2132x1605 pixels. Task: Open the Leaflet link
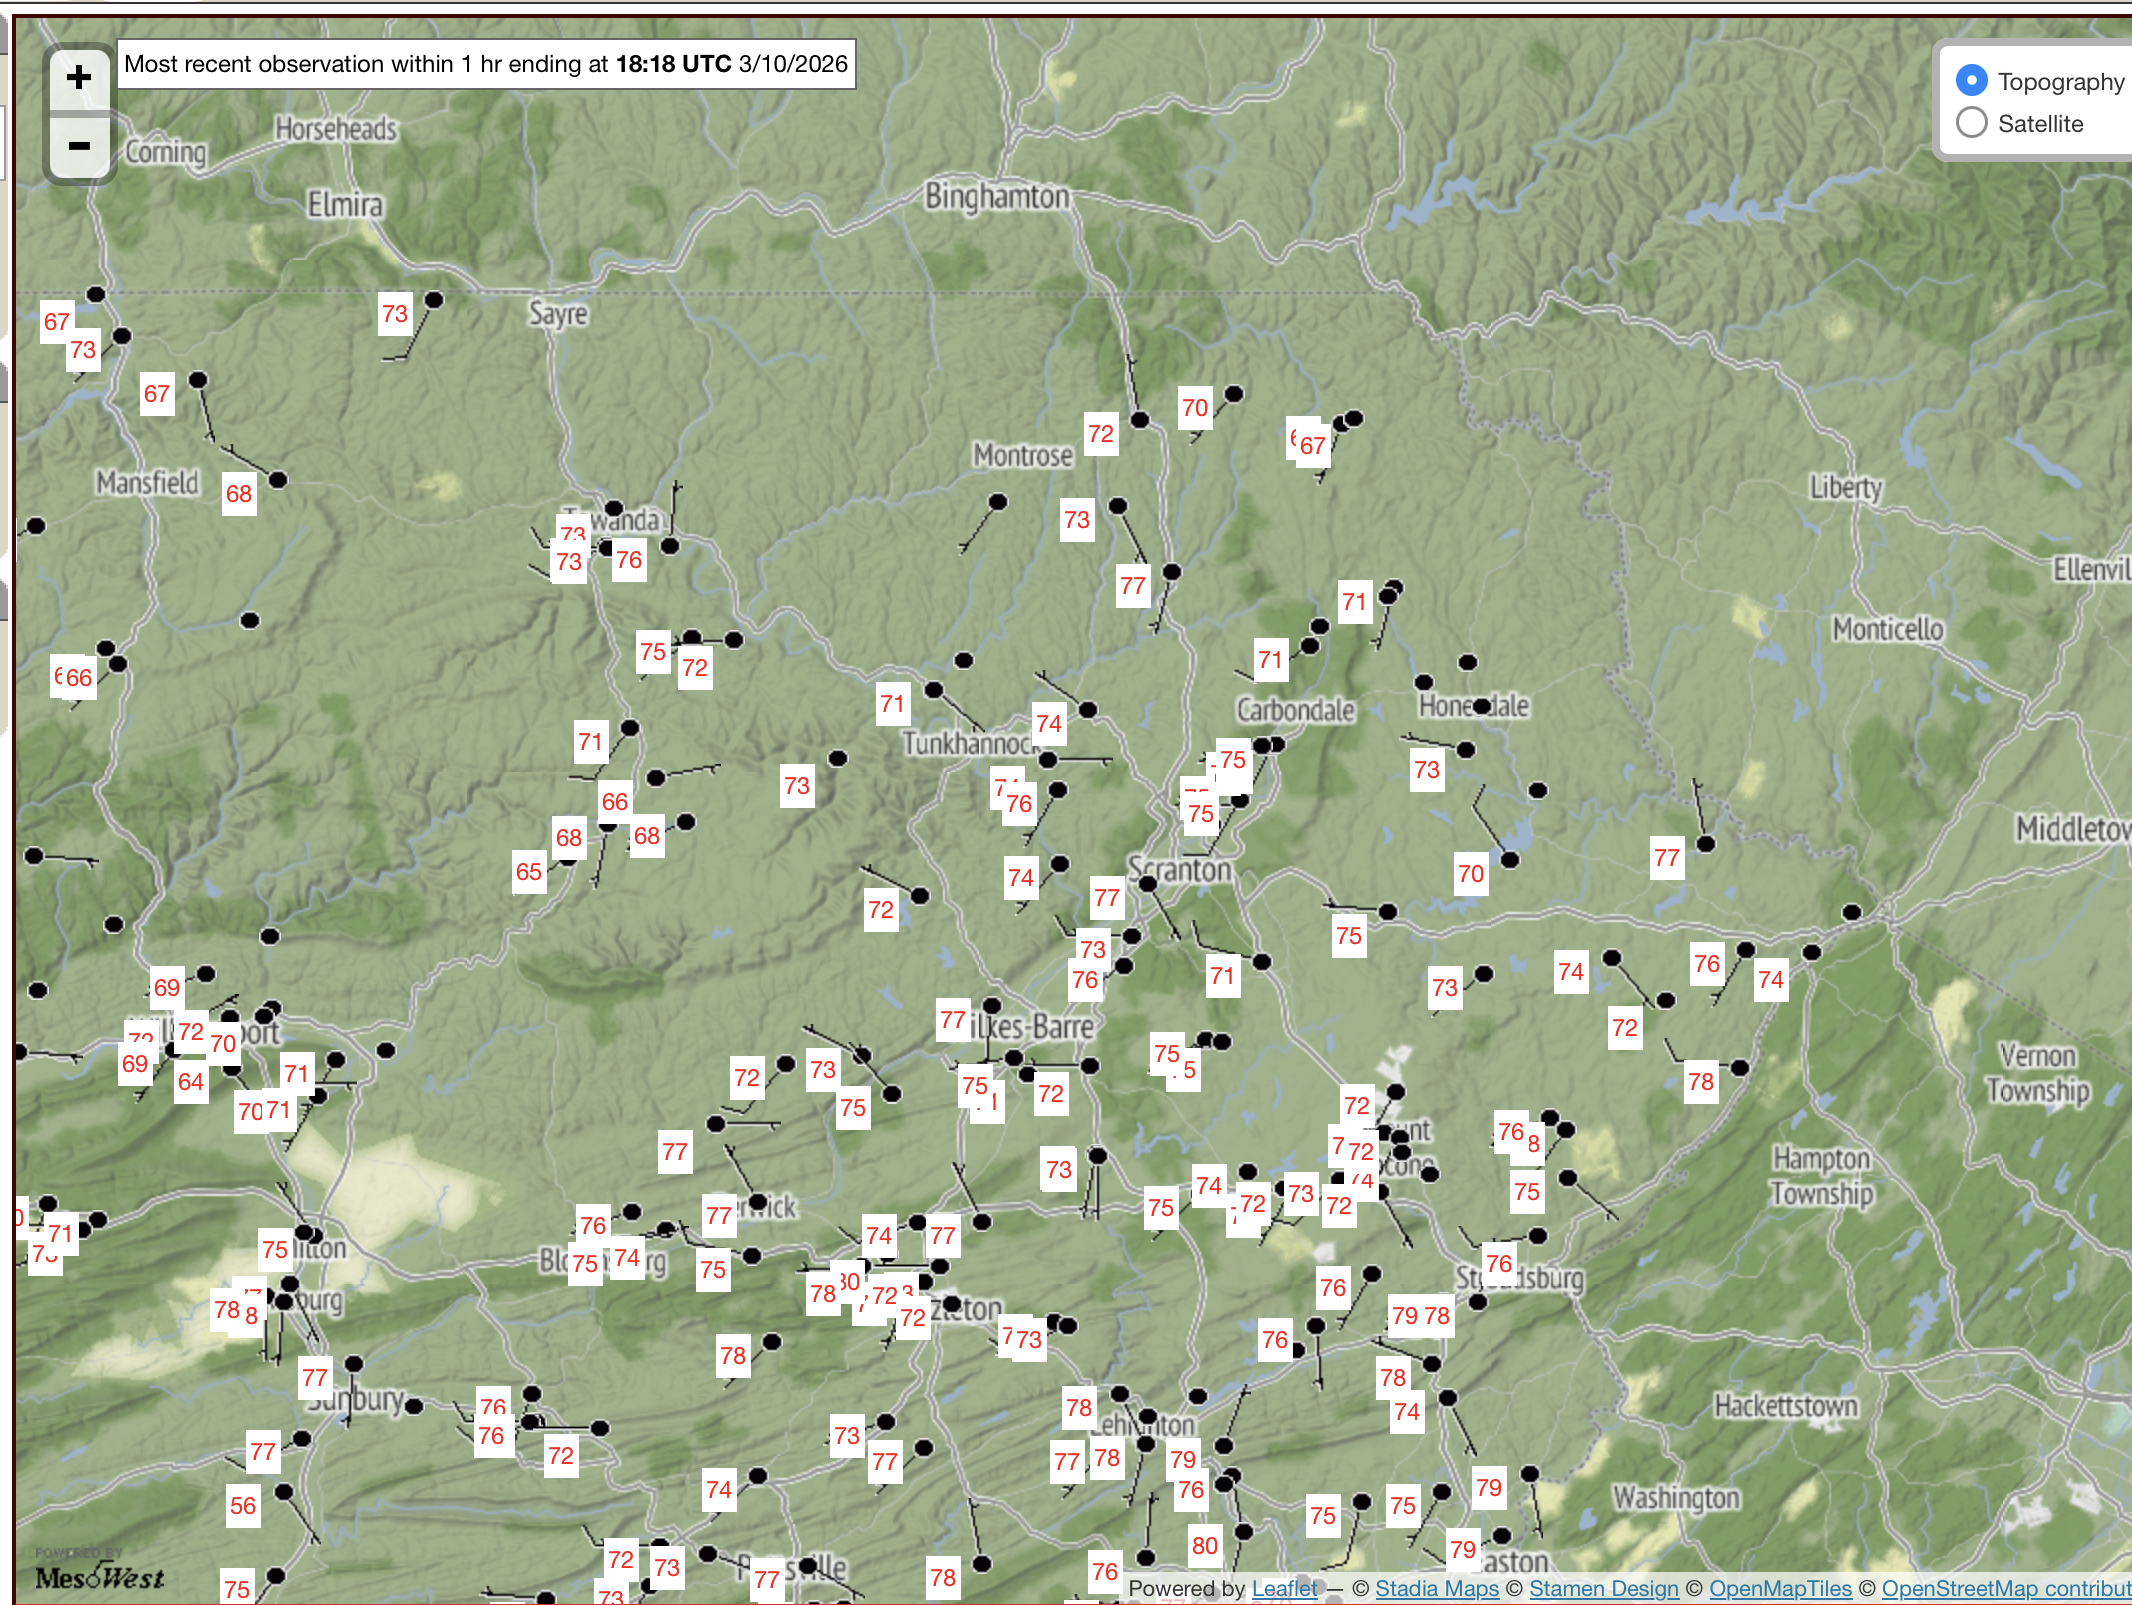click(1284, 1588)
